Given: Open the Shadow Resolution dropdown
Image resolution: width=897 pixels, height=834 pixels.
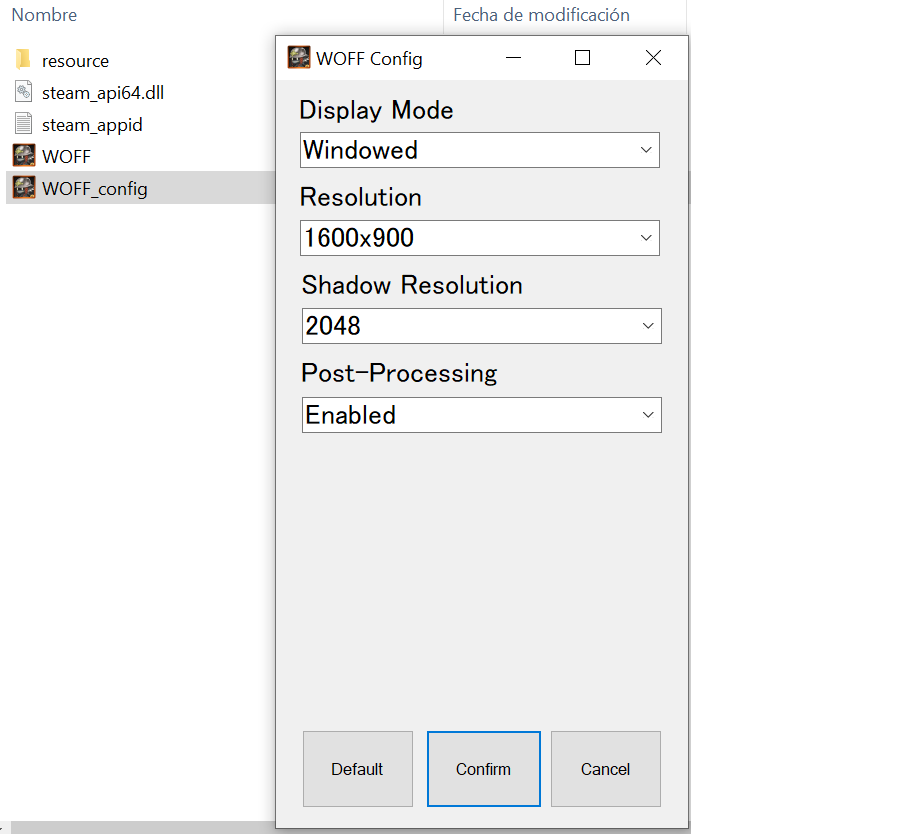Looking at the screenshot, I should pyautogui.click(x=481, y=326).
